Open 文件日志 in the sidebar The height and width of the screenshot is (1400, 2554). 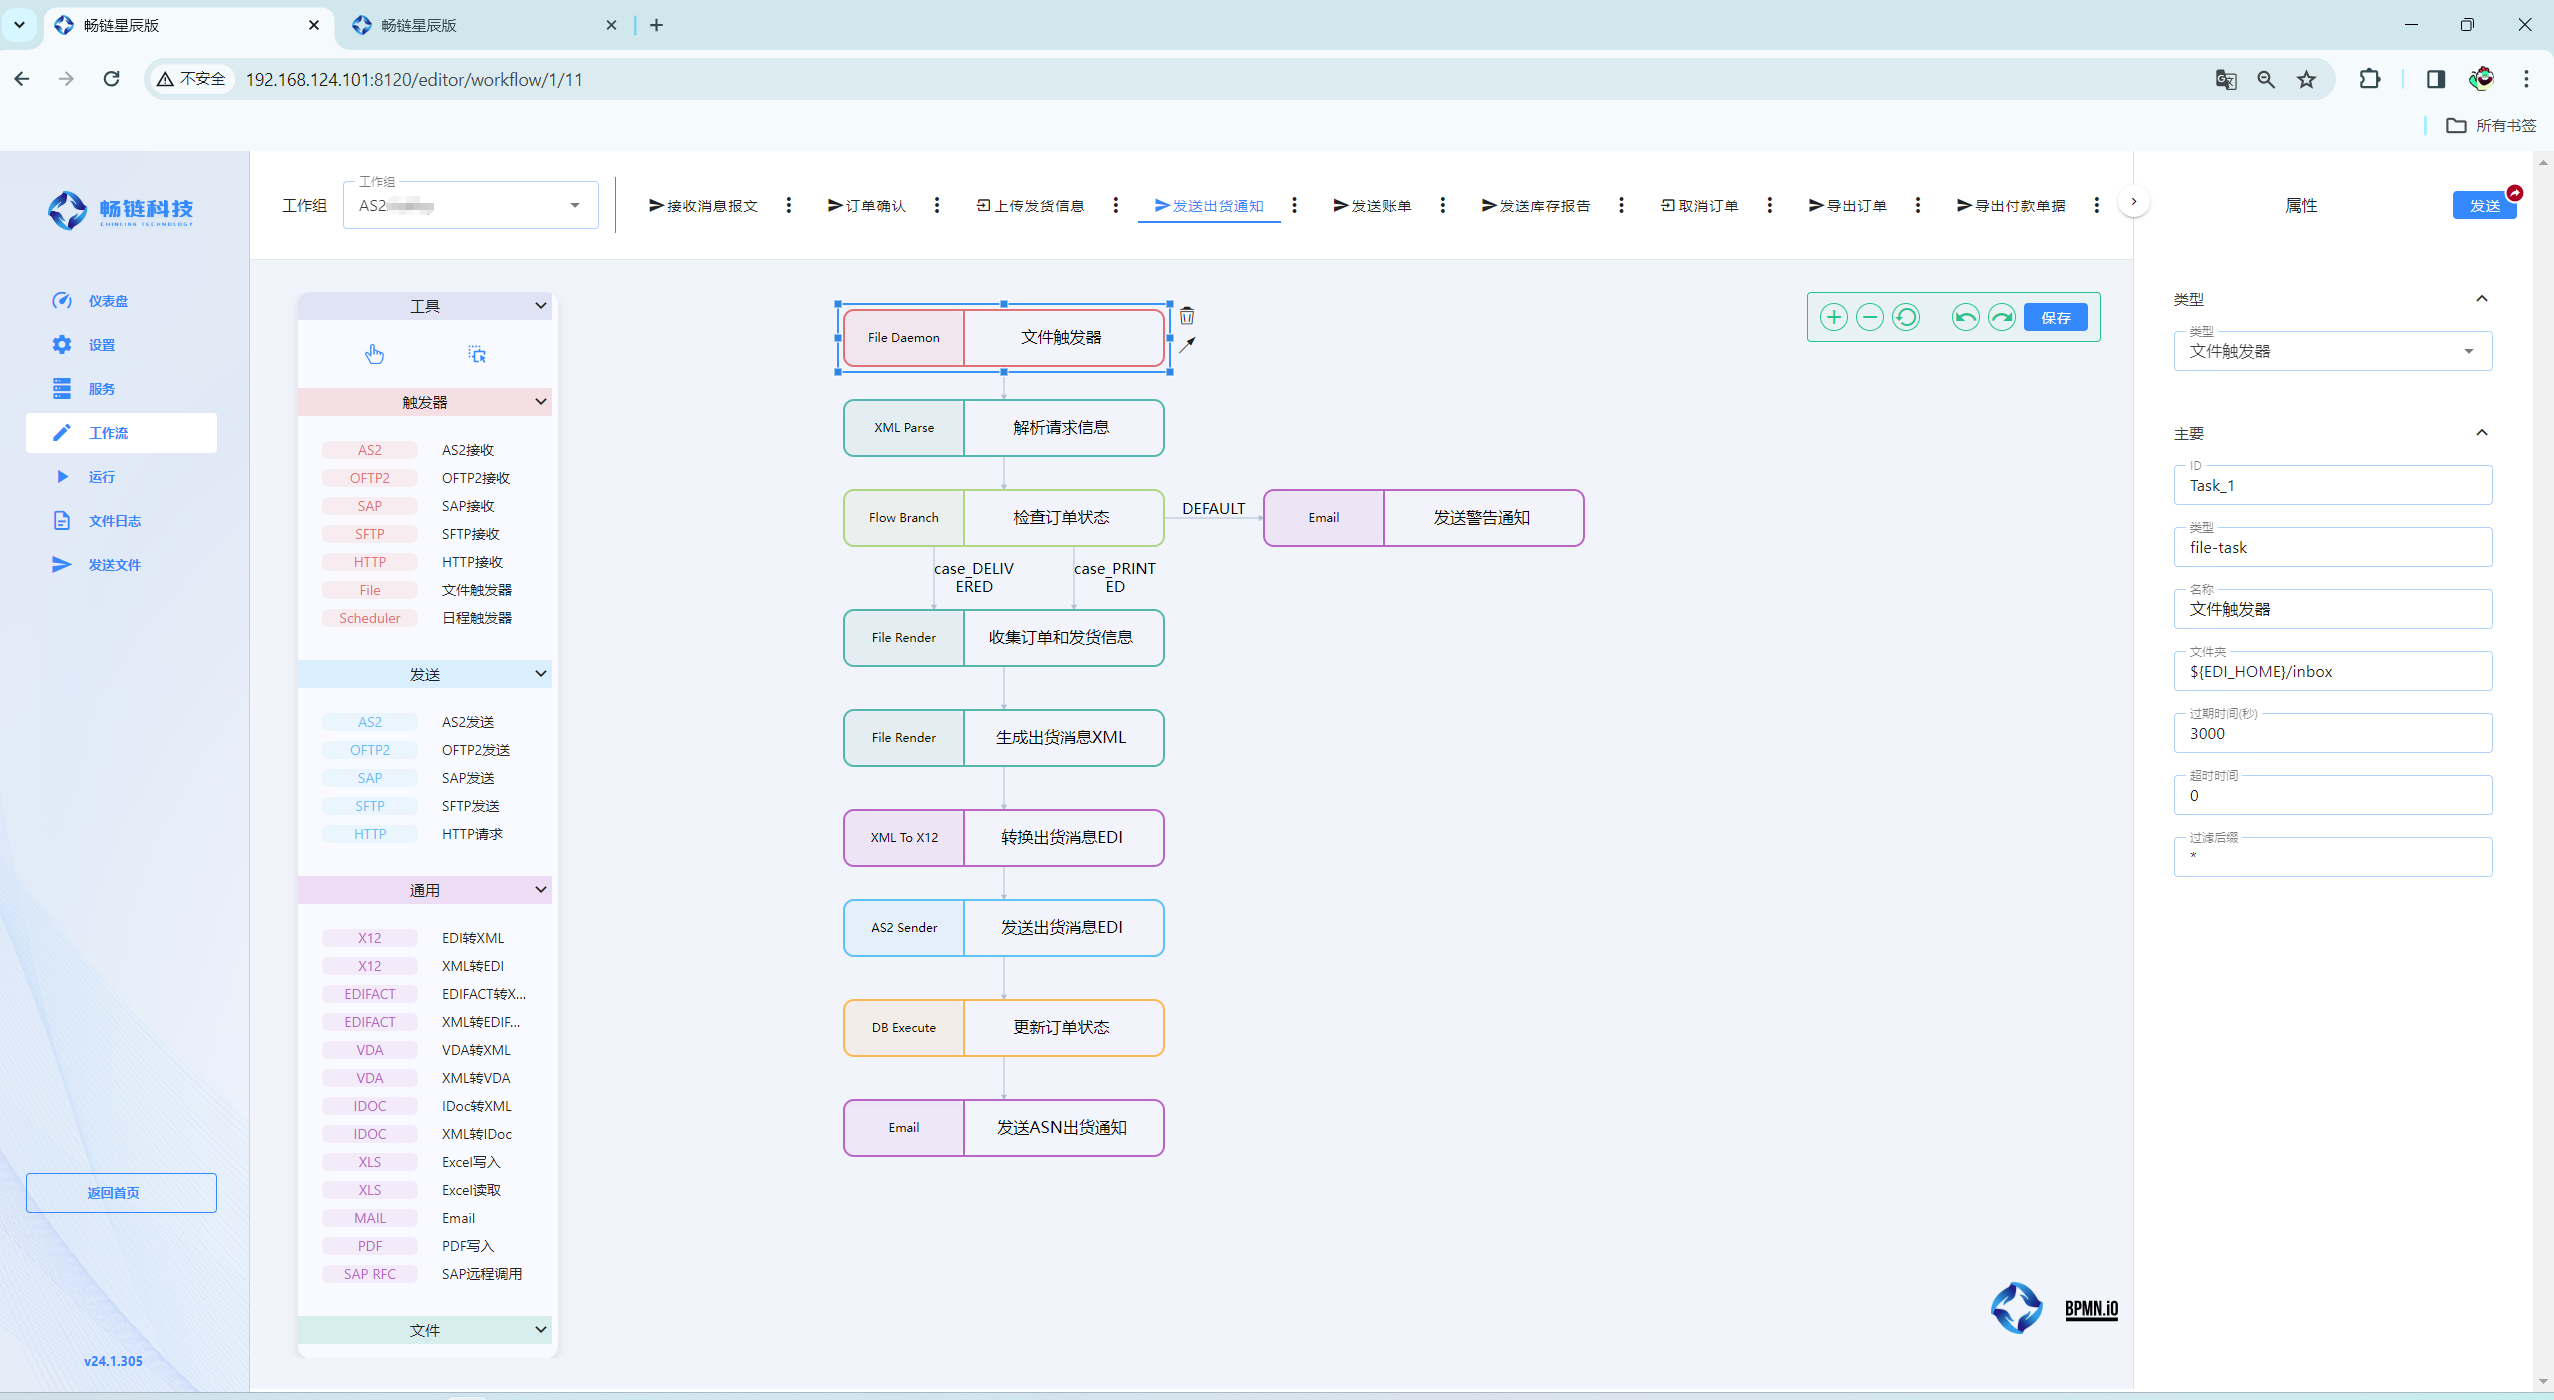pos(114,521)
